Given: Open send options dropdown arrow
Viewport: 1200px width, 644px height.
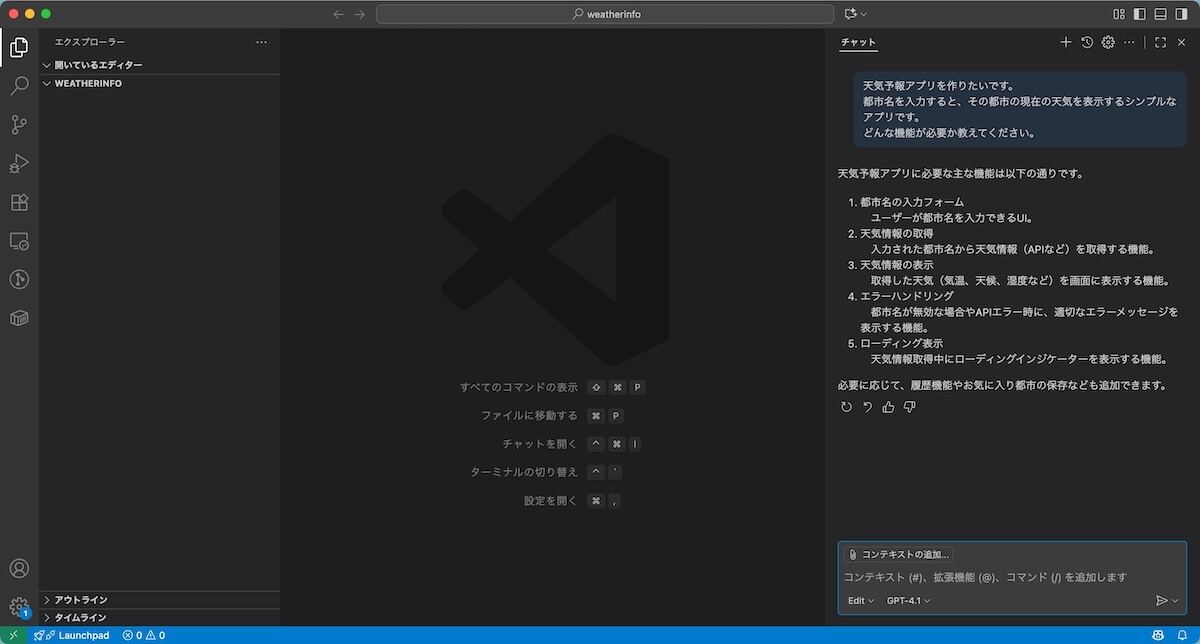Looking at the screenshot, I should [1175, 600].
